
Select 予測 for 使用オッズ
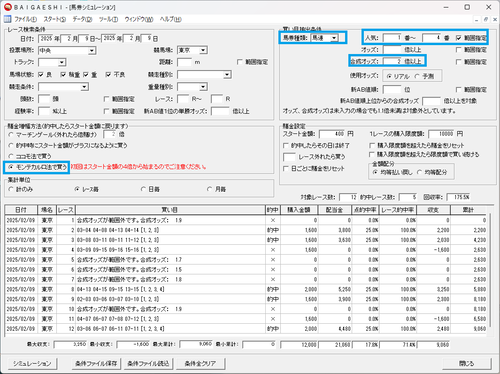click(x=417, y=76)
